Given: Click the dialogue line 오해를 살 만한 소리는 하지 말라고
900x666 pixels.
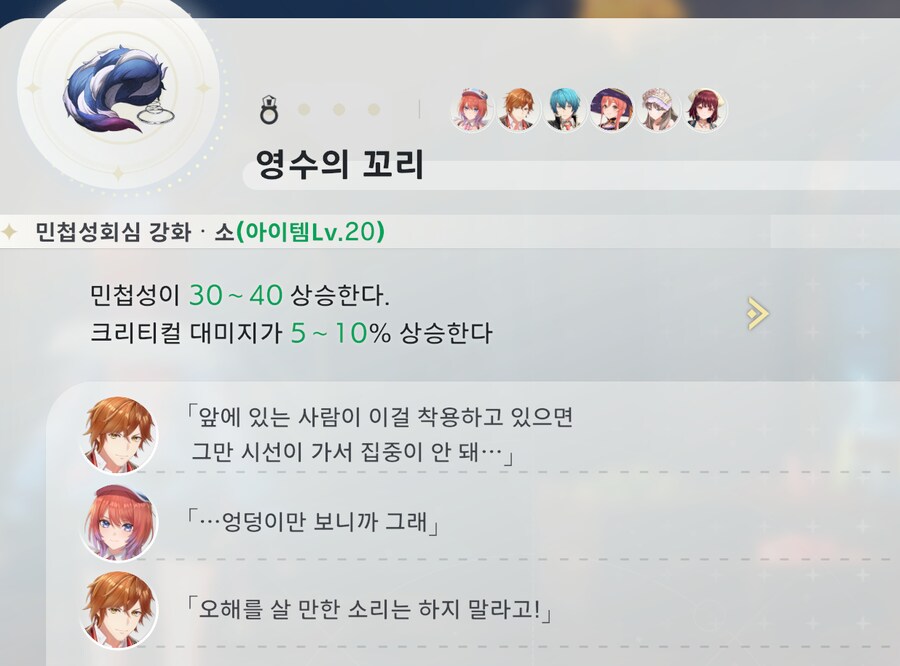Looking at the screenshot, I should (x=368, y=610).
